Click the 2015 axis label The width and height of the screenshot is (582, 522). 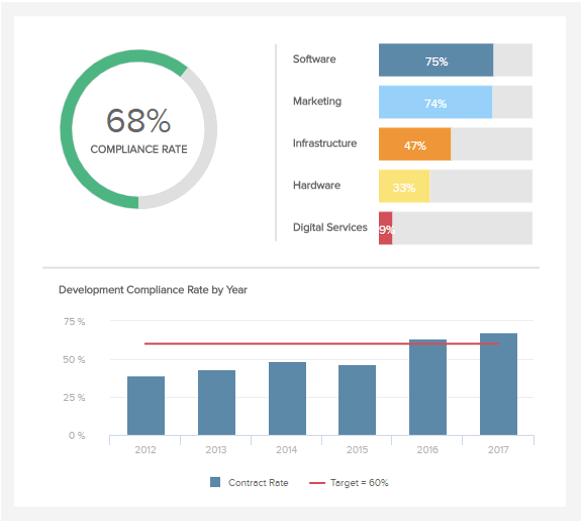(357, 450)
